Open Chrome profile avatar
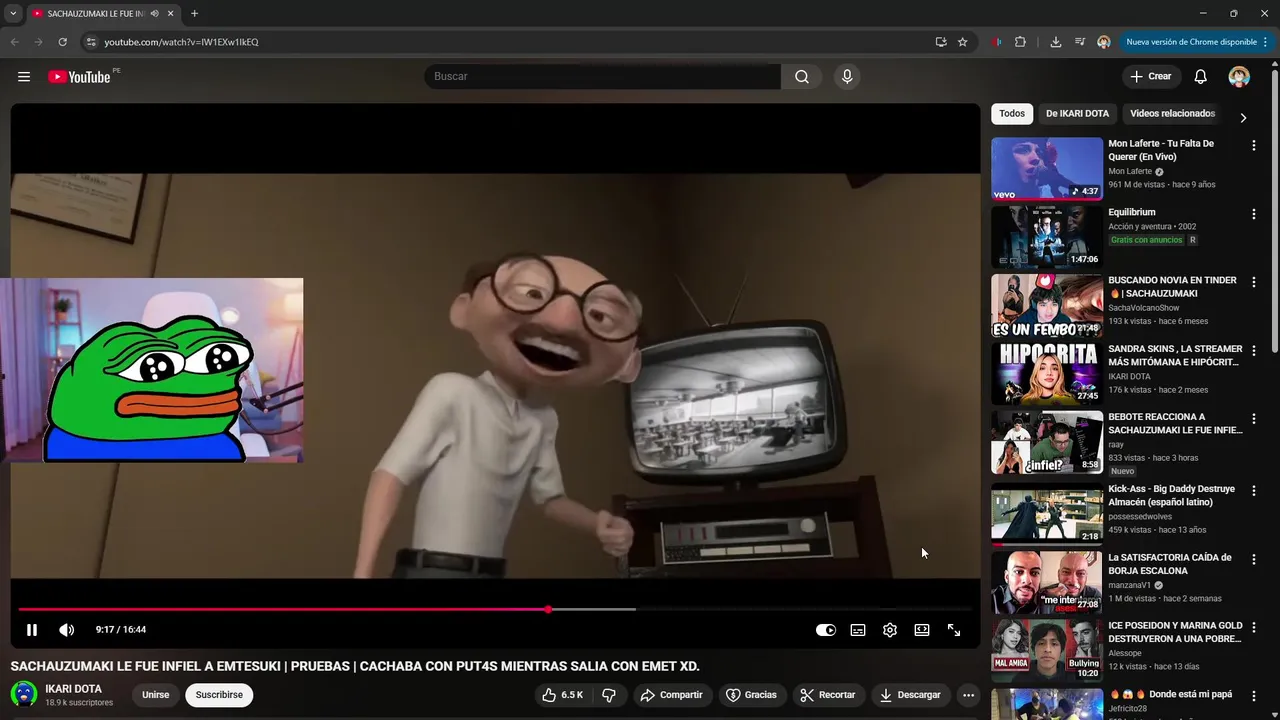 tap(1104, 42)
